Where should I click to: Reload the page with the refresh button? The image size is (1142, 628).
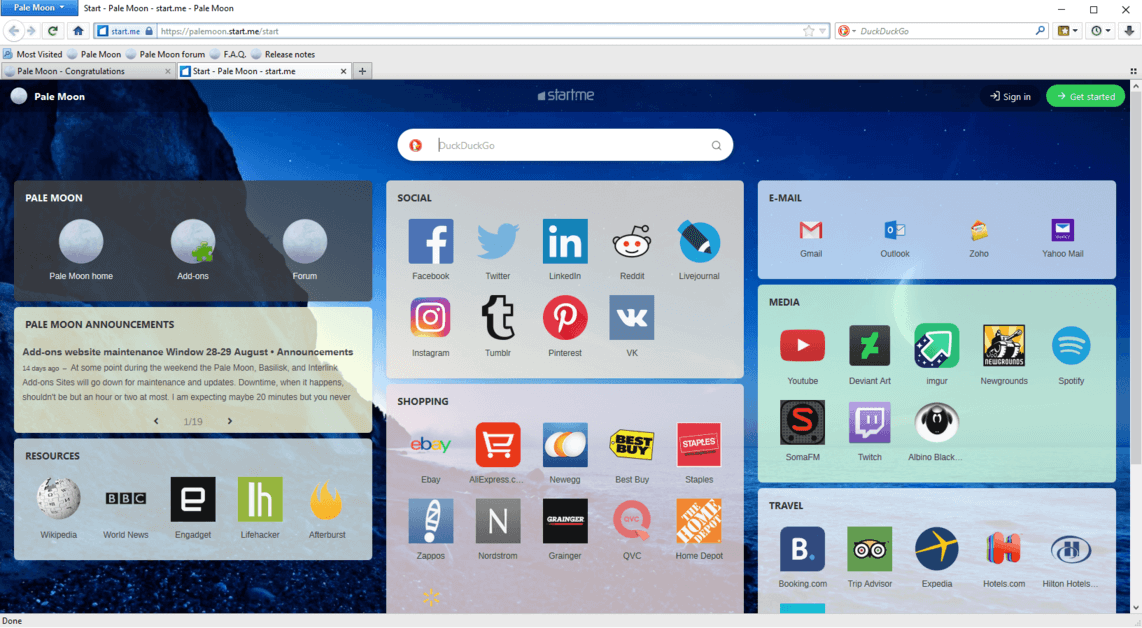point(53,31)
